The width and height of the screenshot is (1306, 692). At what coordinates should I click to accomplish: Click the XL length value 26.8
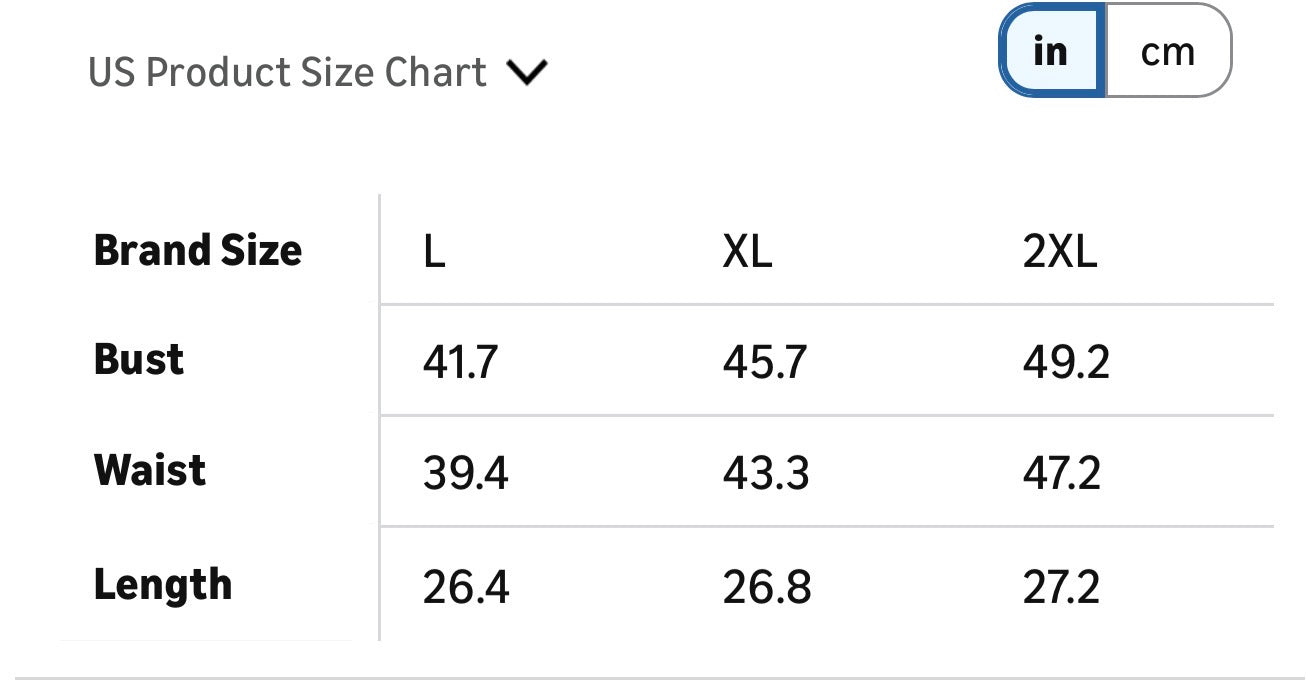(767, 587)
